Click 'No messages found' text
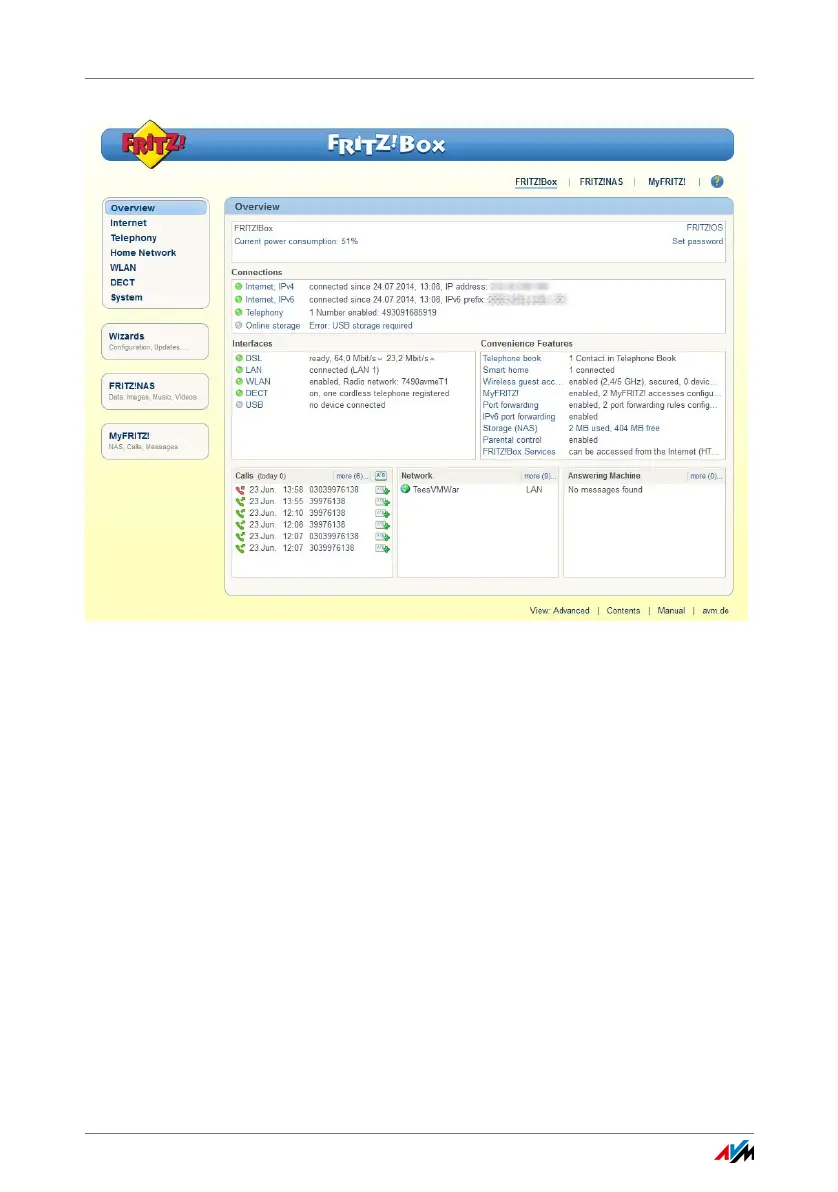Image resolution: width=838 pixels, height=1192 pixels. point(605,490)
